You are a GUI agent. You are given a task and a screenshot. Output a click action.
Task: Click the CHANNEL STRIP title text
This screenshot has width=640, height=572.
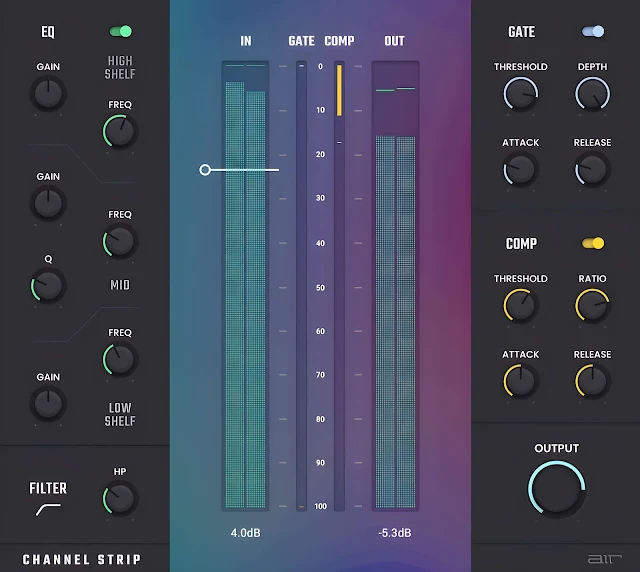pos(82,559)
